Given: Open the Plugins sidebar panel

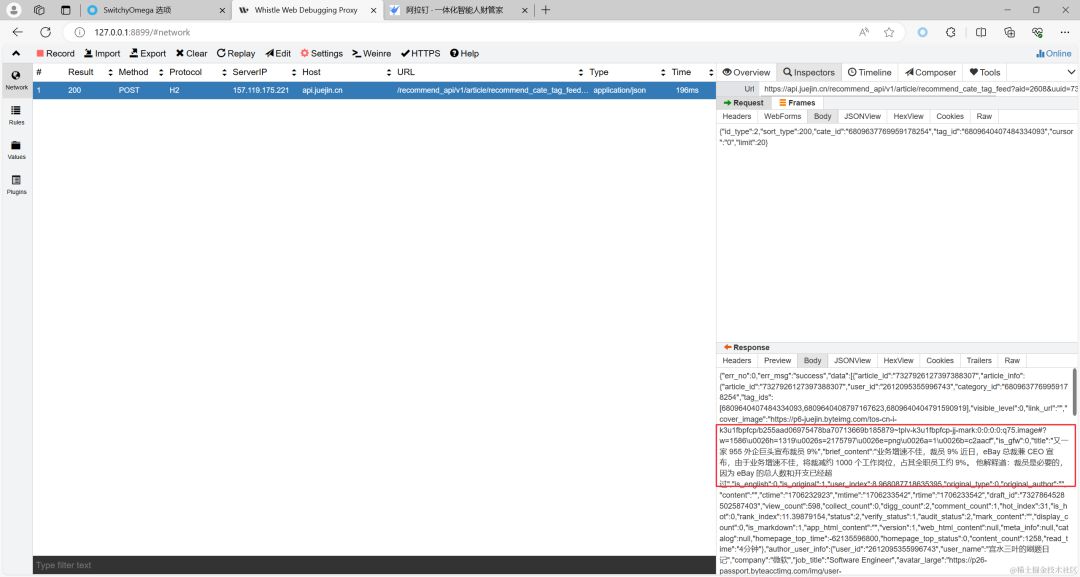Looking at the screenshot, I should pos(16,184).
